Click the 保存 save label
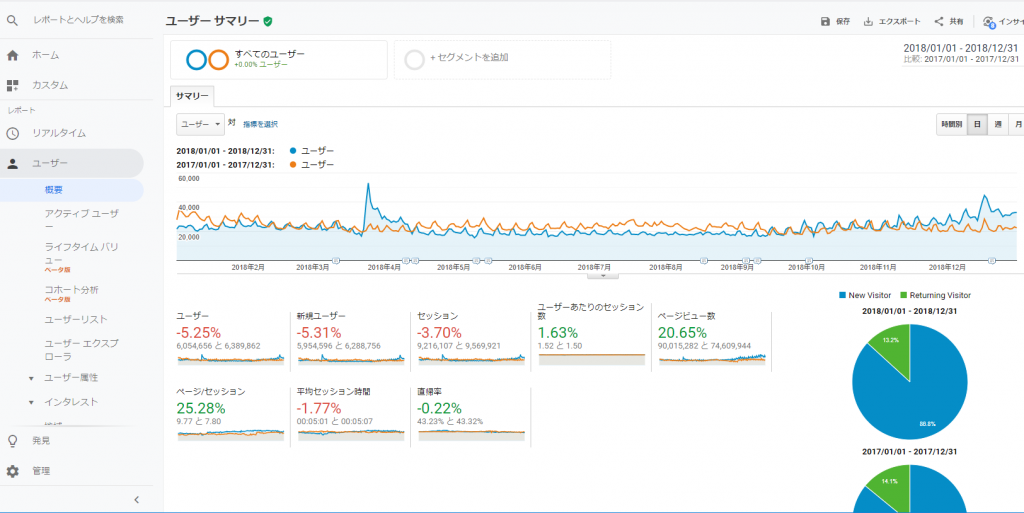This screenshot has width=1024, height=513. point(843,22)
